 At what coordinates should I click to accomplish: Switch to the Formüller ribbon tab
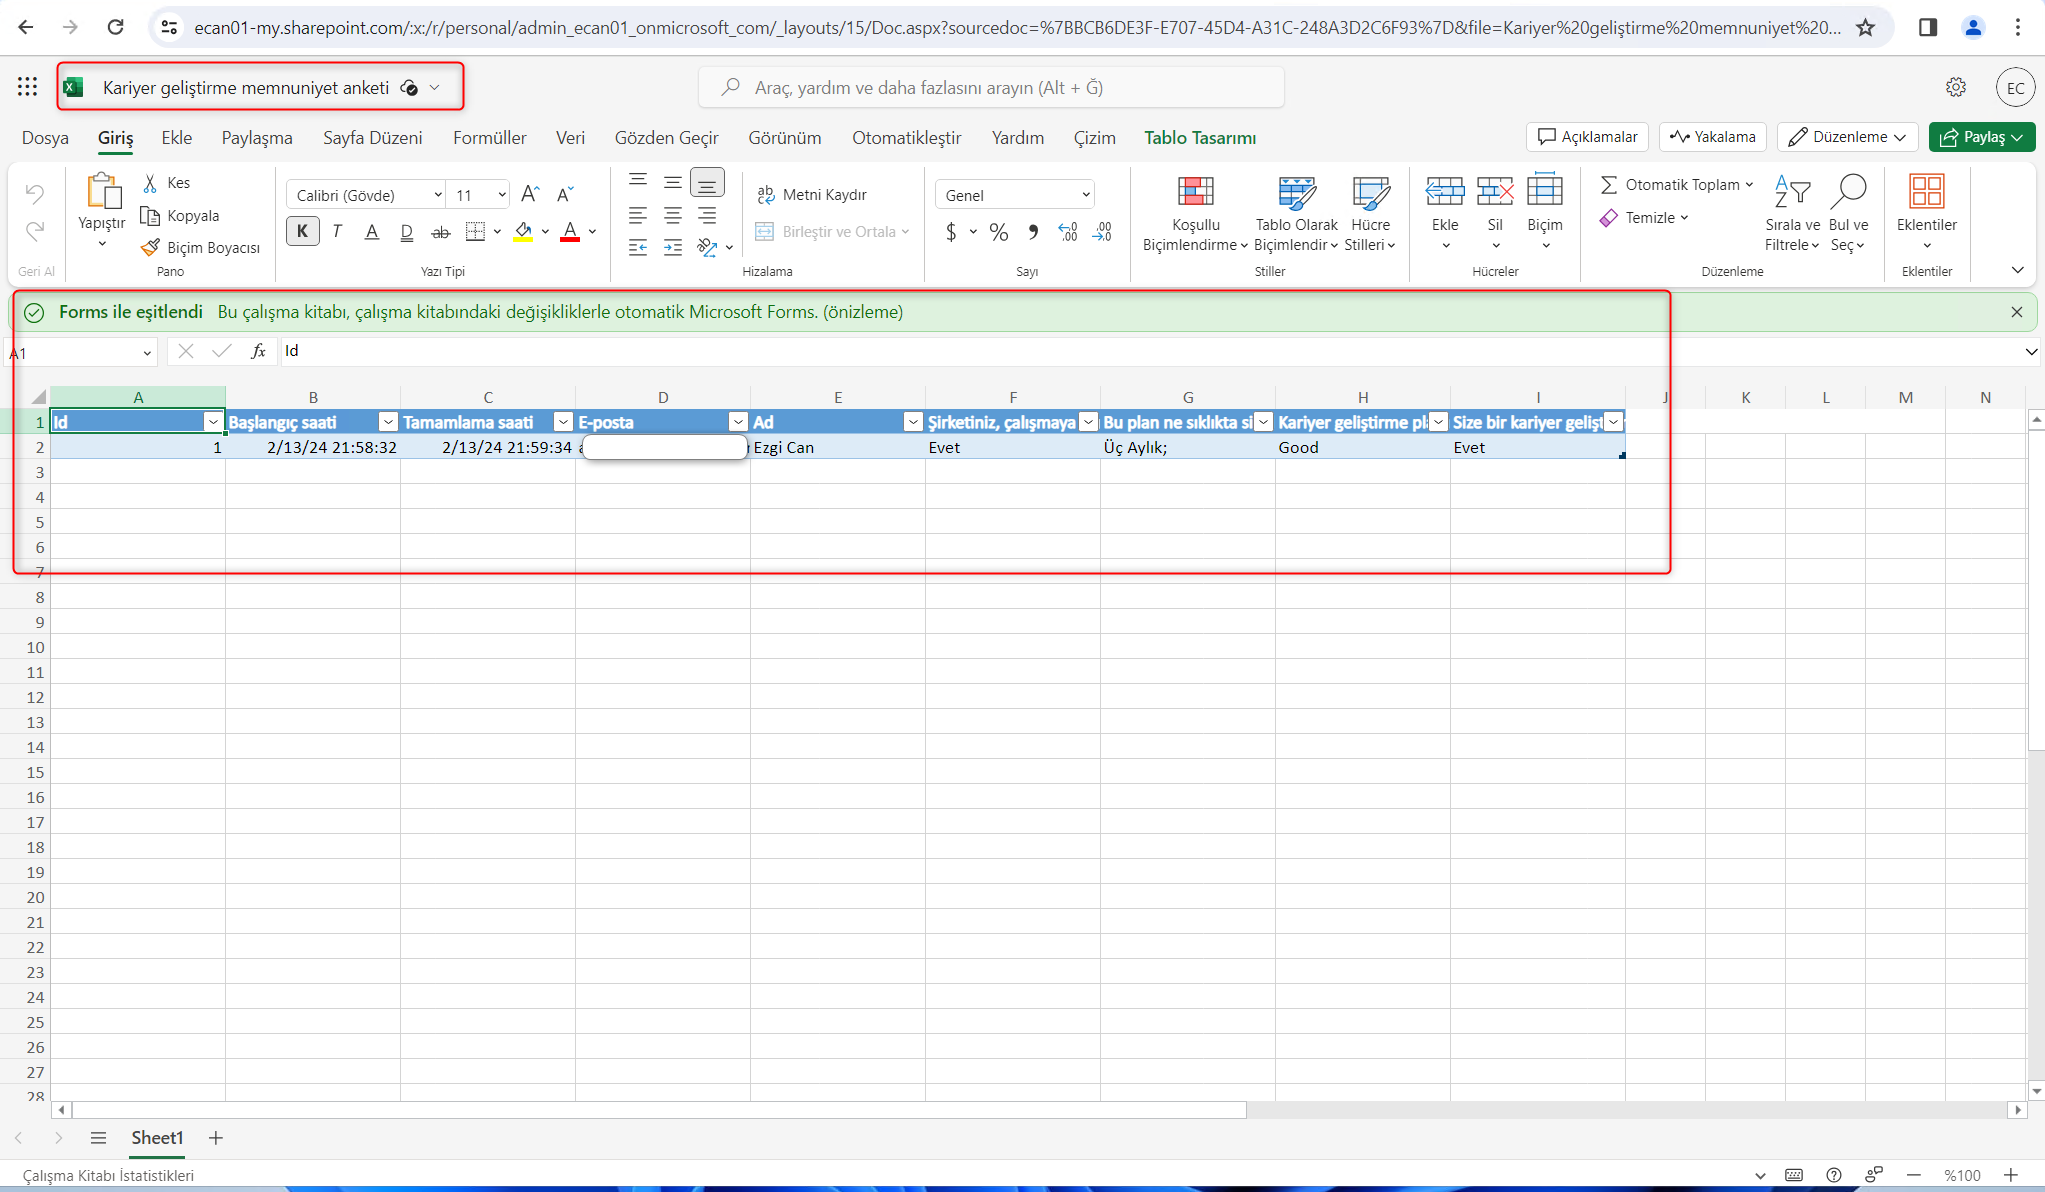[489, 138]
